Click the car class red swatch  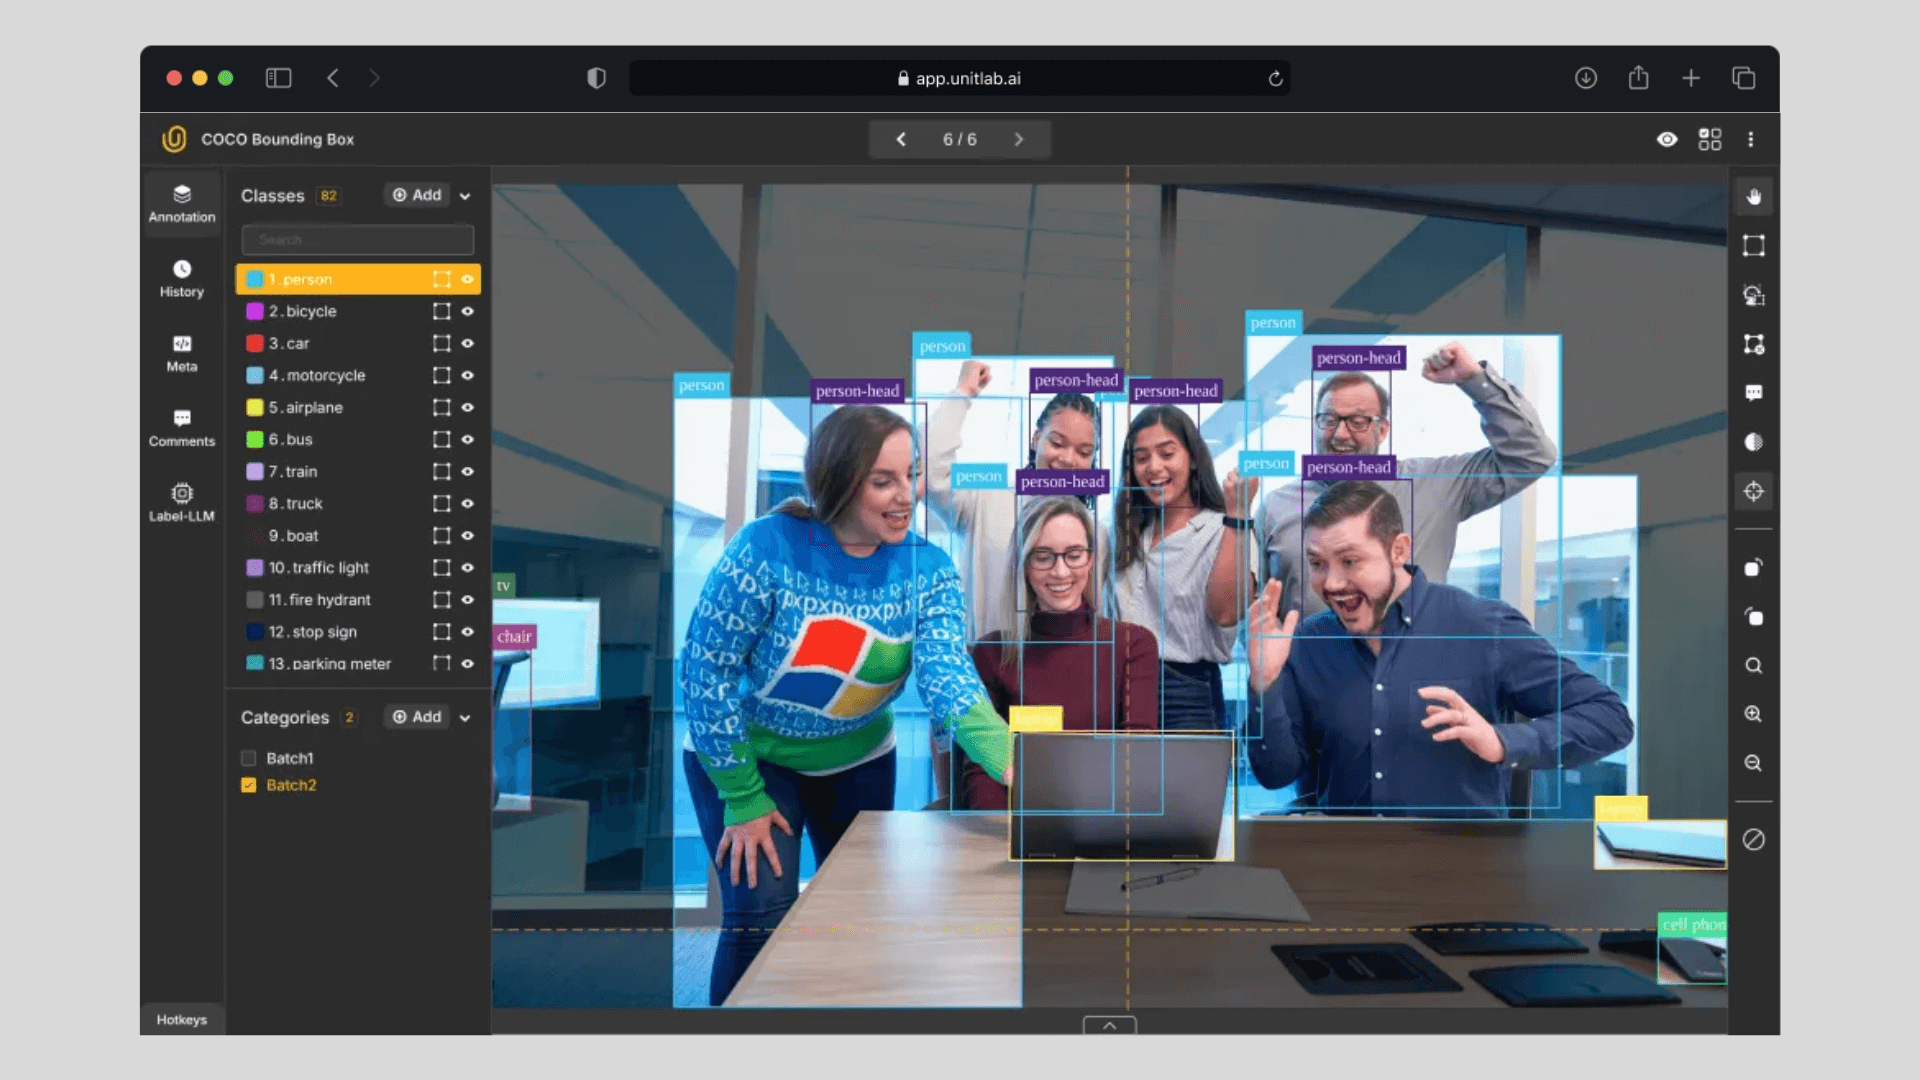[x=255, y=343]
